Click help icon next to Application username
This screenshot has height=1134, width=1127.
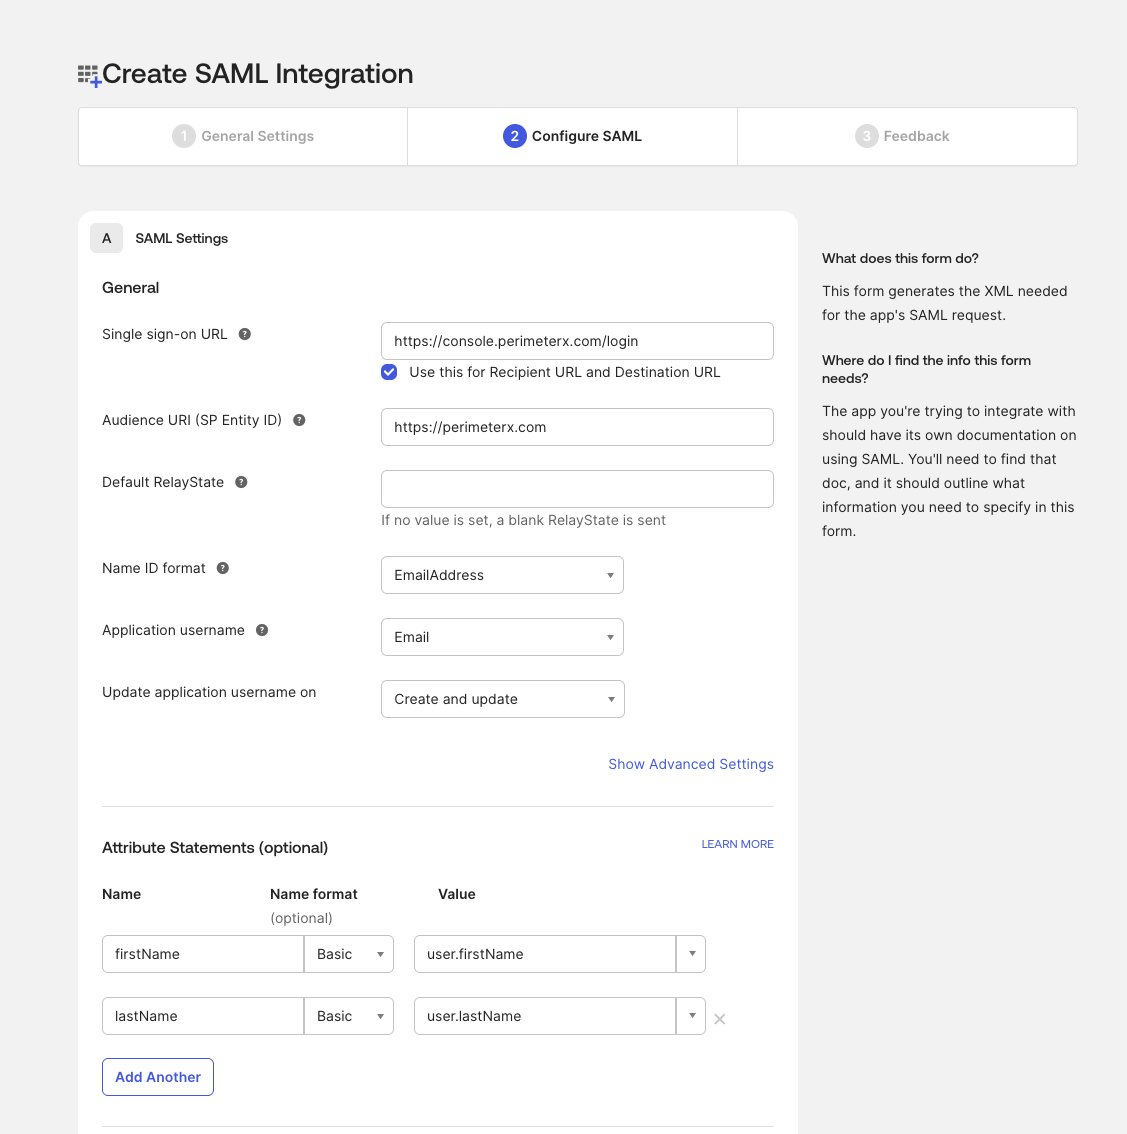[262, 630]
